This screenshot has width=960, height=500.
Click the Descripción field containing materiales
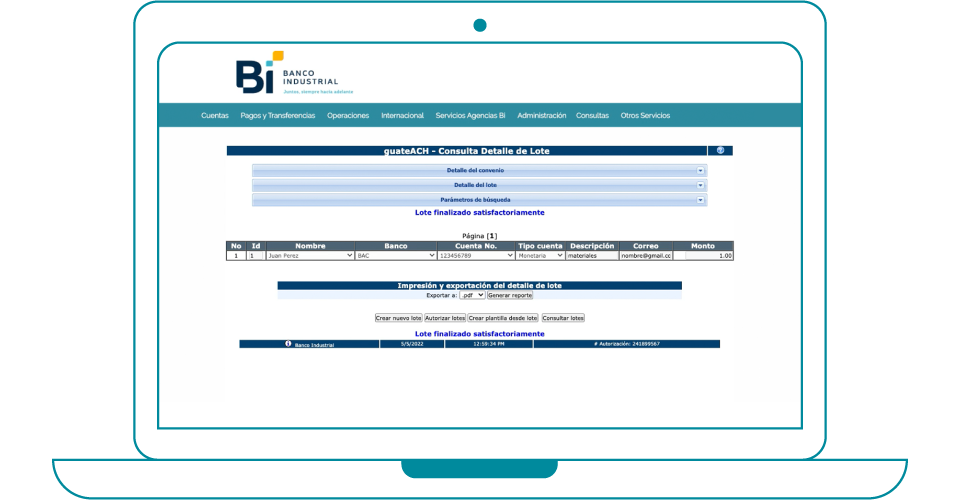(592, 256)
